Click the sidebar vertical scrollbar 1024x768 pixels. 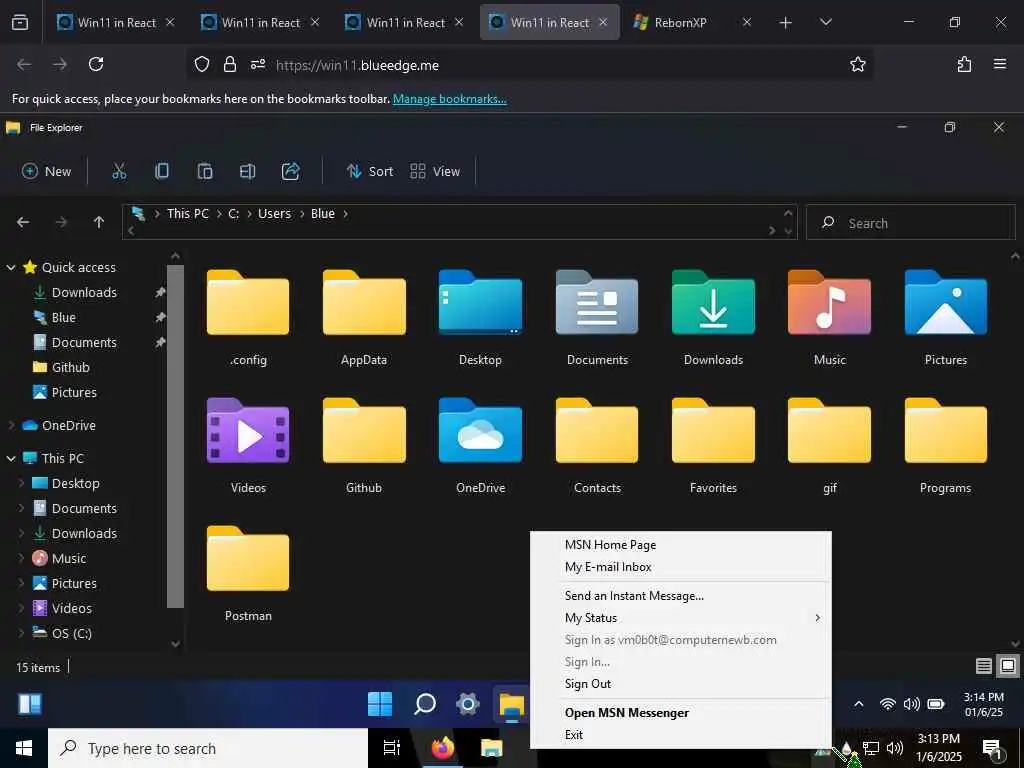coord(175,436)
